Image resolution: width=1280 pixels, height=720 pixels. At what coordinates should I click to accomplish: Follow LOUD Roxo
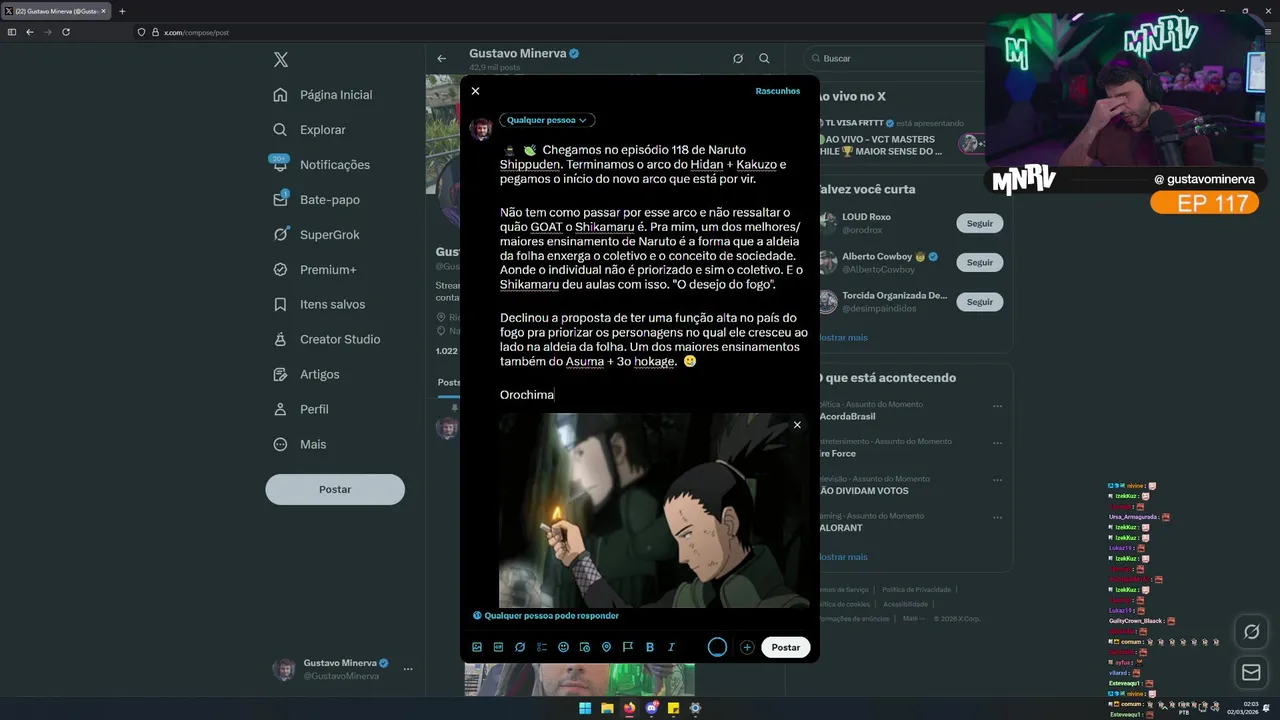tap(980, 223)
